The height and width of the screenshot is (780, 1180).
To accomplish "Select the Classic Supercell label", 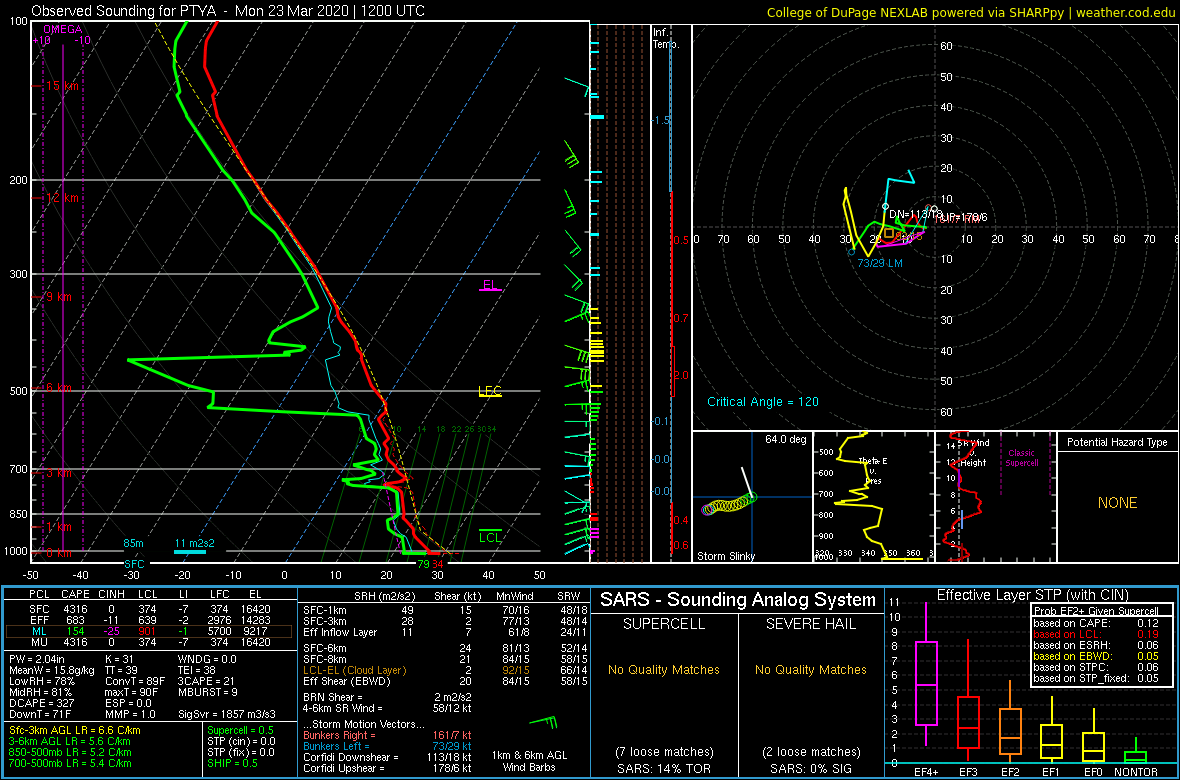I will tap(1023, 457).
